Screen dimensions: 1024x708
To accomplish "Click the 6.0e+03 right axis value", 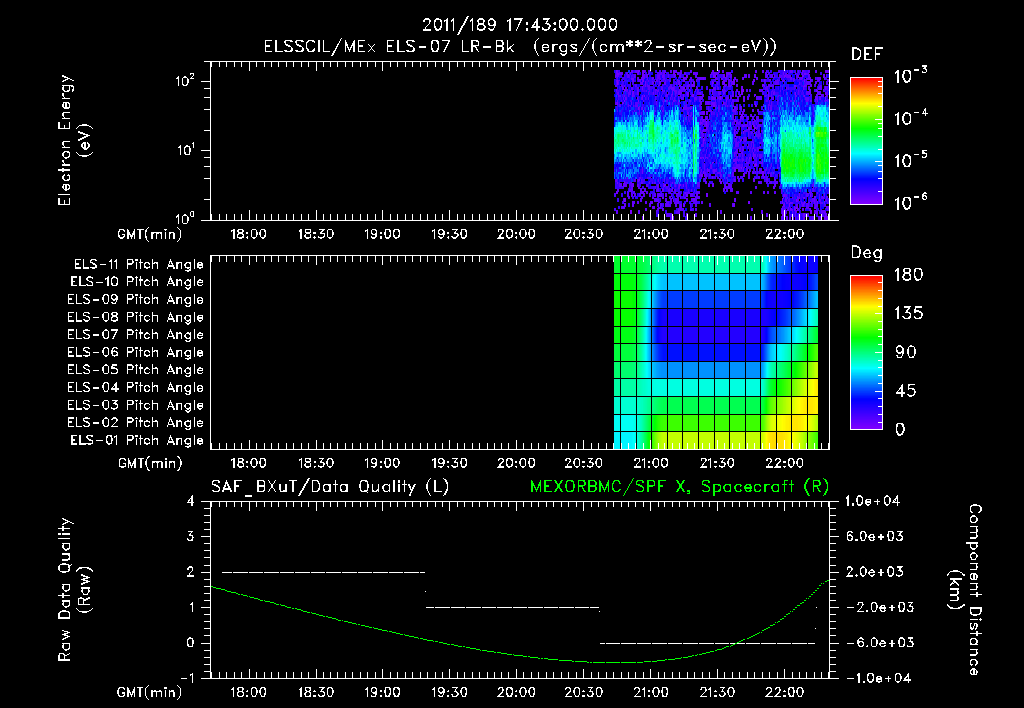I will coord(874,536).
